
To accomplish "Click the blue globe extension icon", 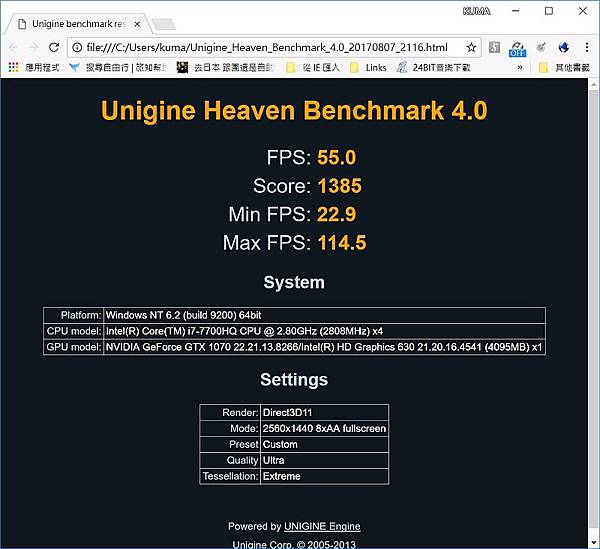I will click(x=564, y=47).
